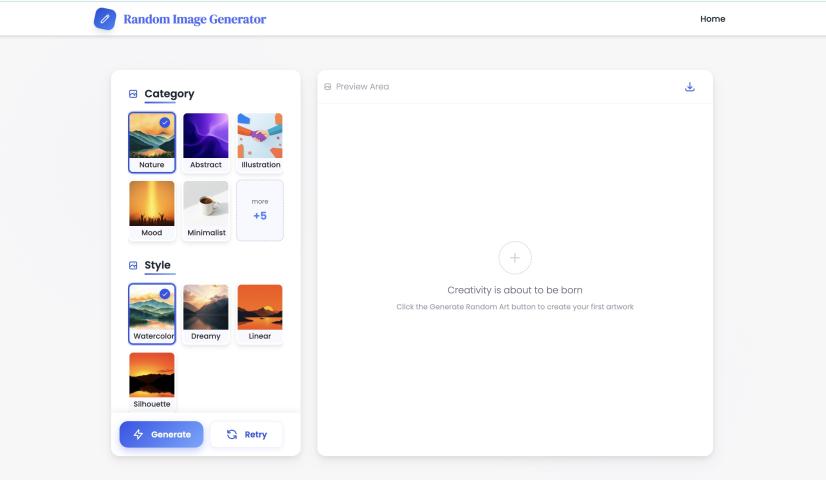
Task: Click the pencil logo icon in header
Action: [x=104, y=19]
